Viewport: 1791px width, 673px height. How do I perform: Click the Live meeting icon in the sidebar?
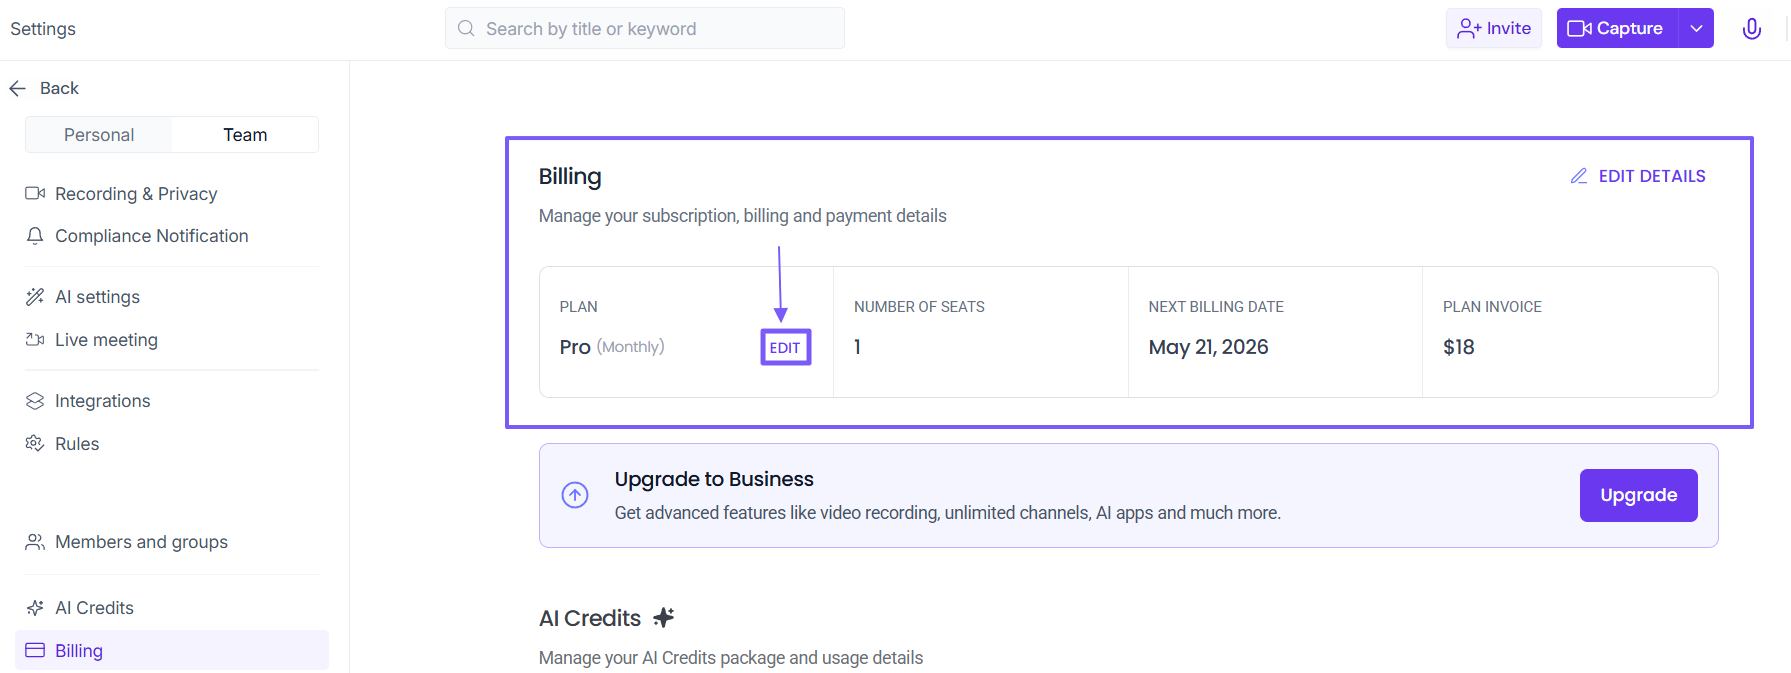(x=35, y=340)
